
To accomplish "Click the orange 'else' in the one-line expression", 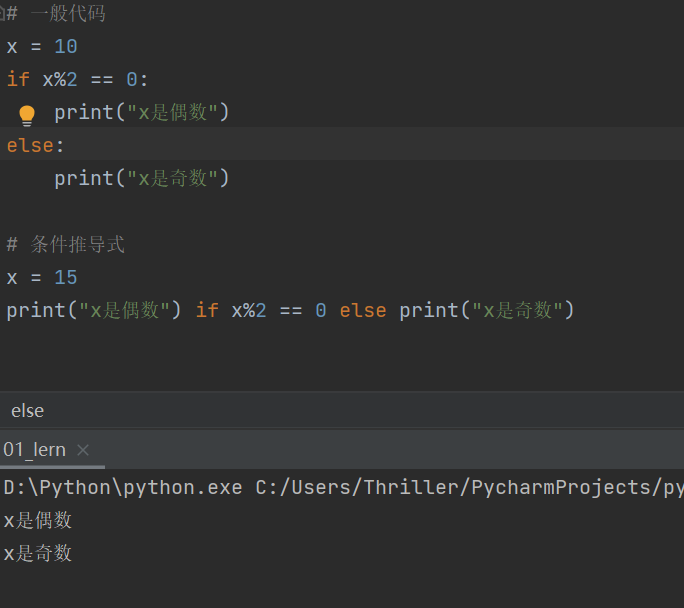I will pyautogui.click(x=363, y=311).
